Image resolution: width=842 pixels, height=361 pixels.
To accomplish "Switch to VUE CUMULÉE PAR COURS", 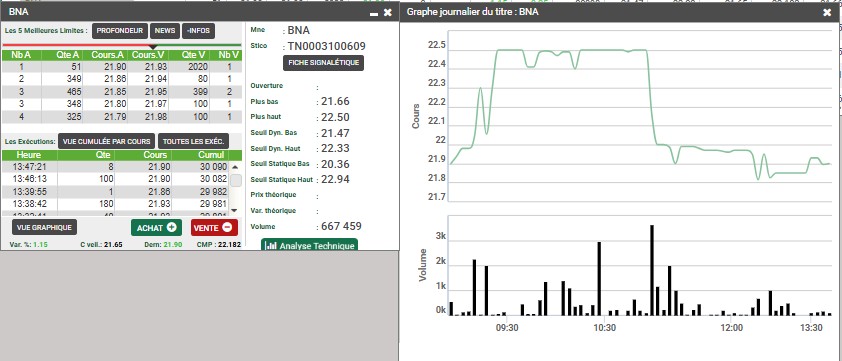I will [x=106, y=141].
